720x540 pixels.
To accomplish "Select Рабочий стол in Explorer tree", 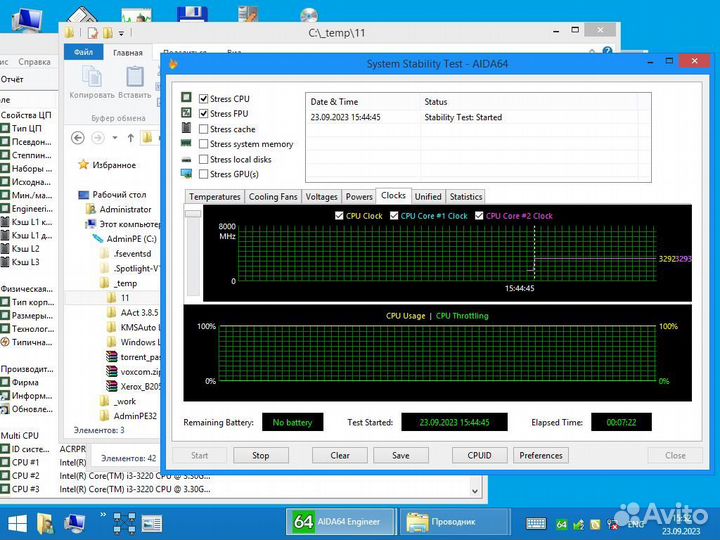I will [x=119, y=195].
